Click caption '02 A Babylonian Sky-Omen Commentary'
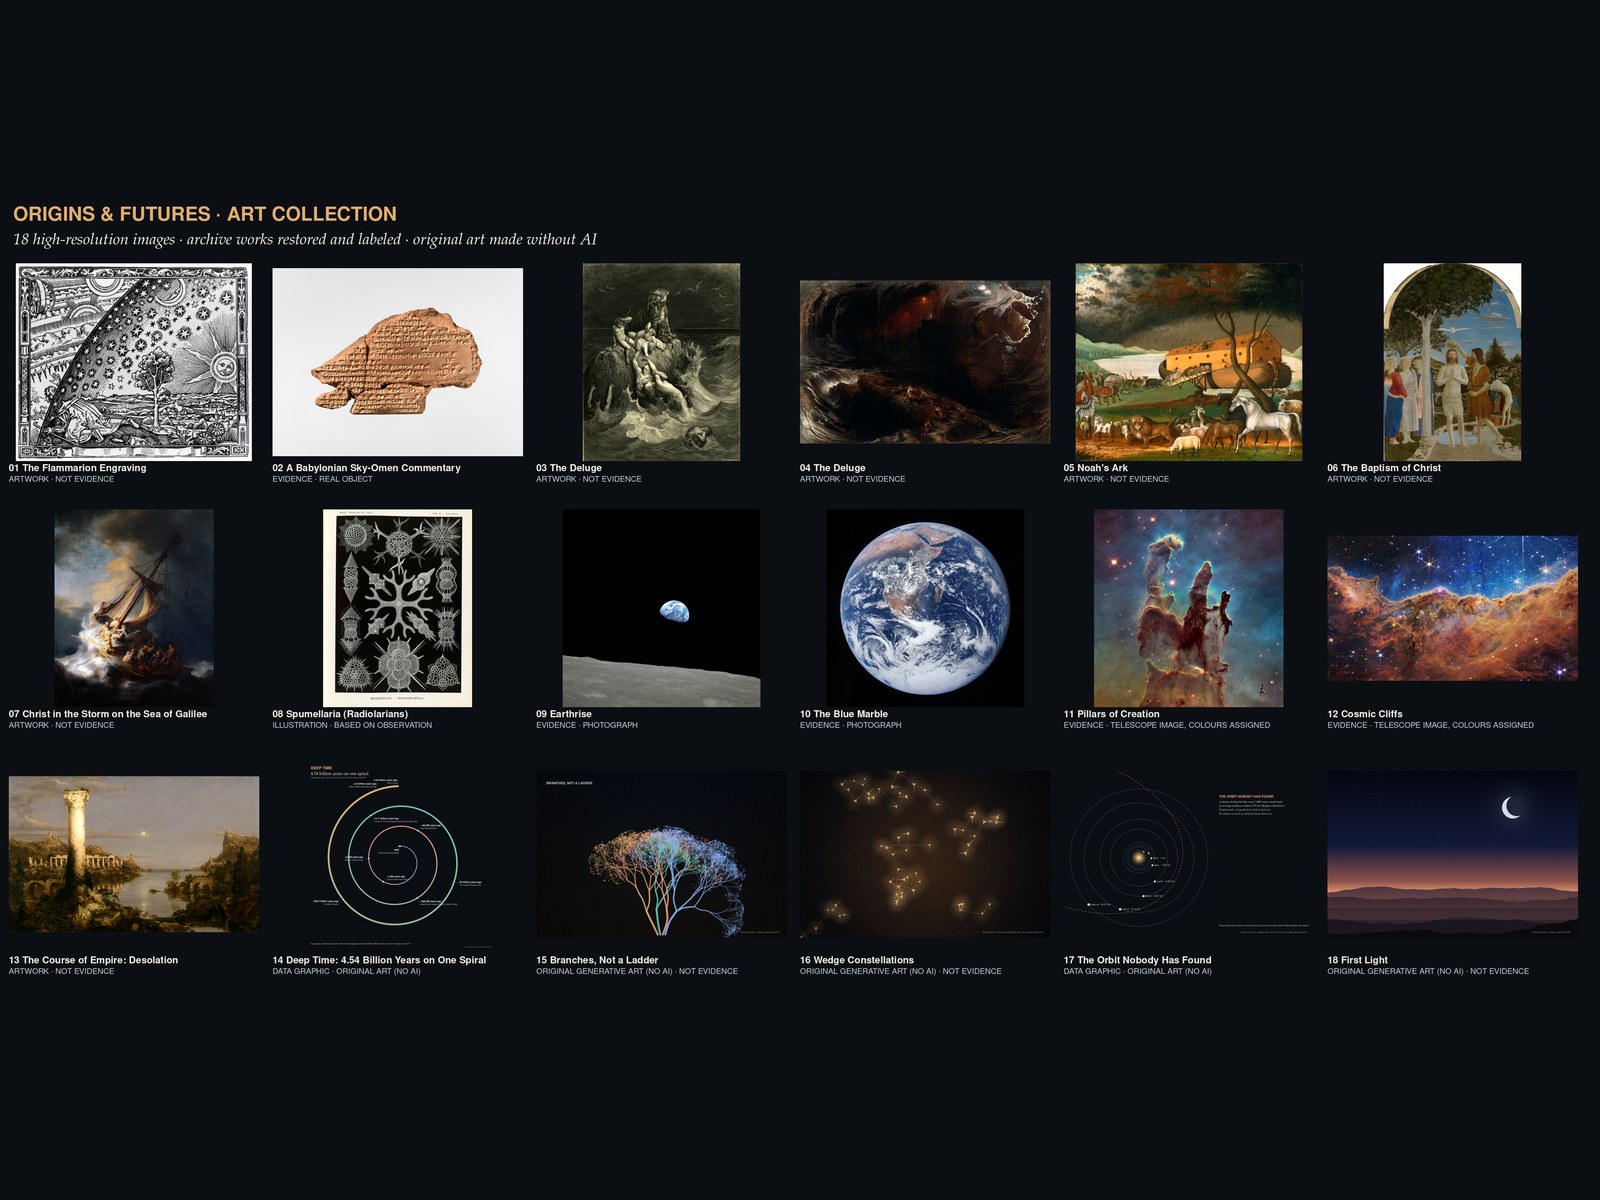 click(x=367, y=468)
